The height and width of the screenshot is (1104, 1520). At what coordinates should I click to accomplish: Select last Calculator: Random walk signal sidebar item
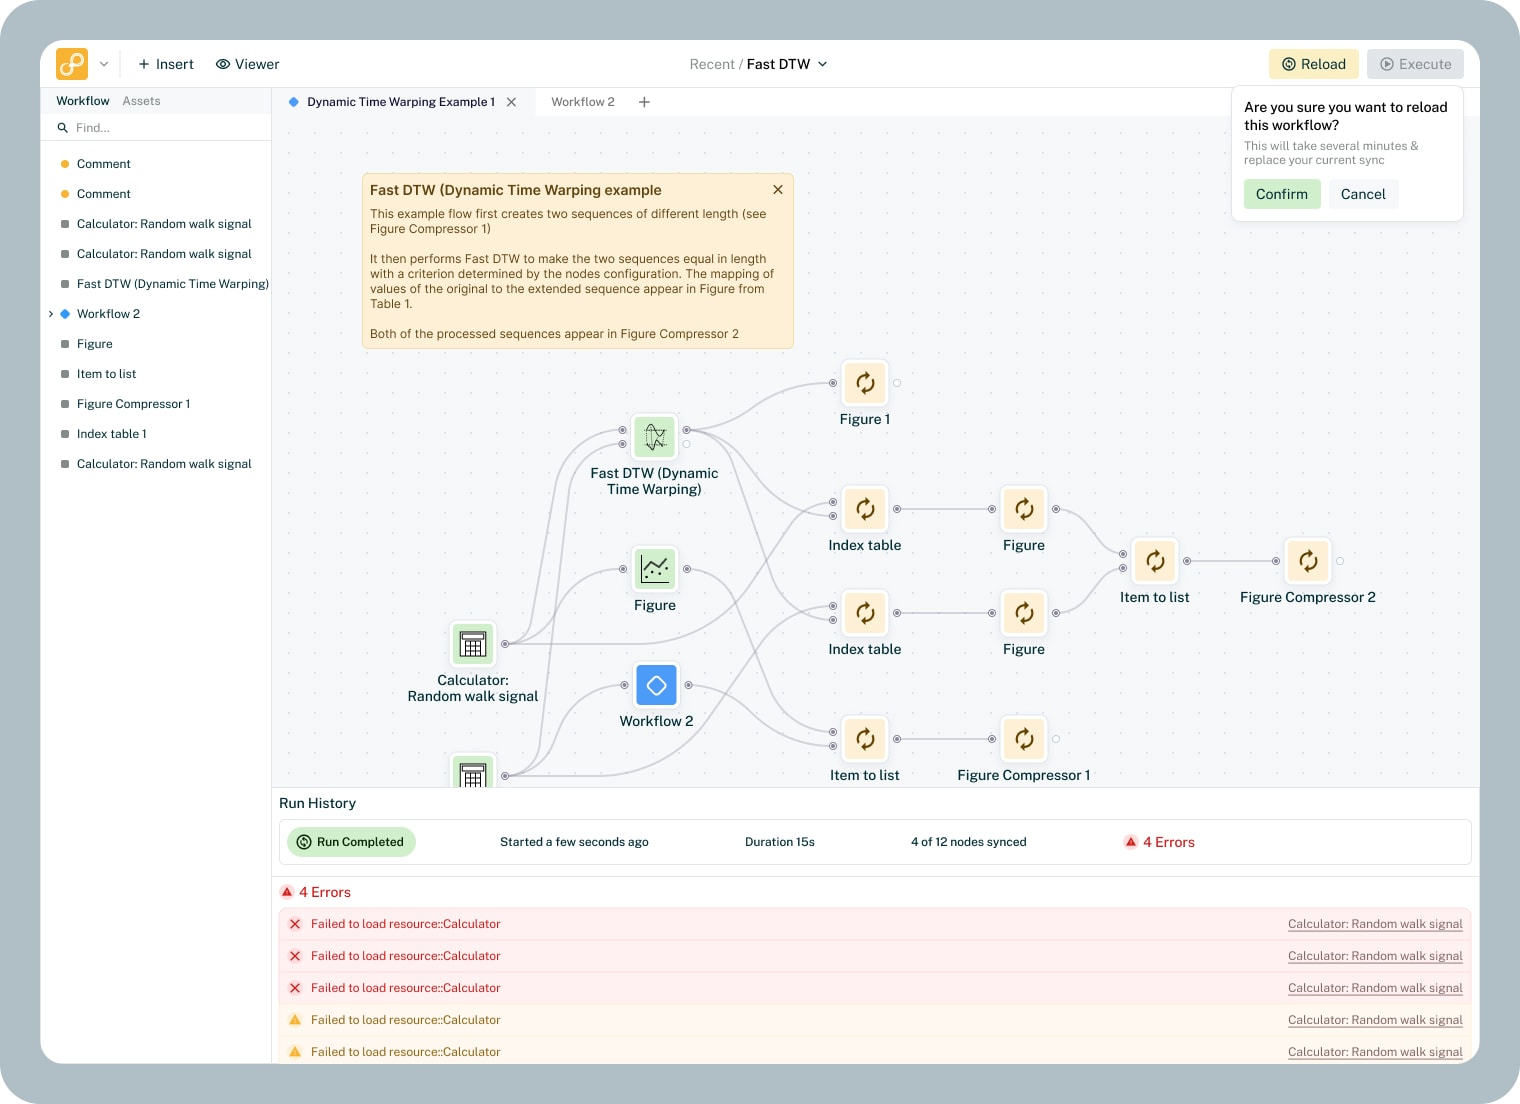coord(156,464)
